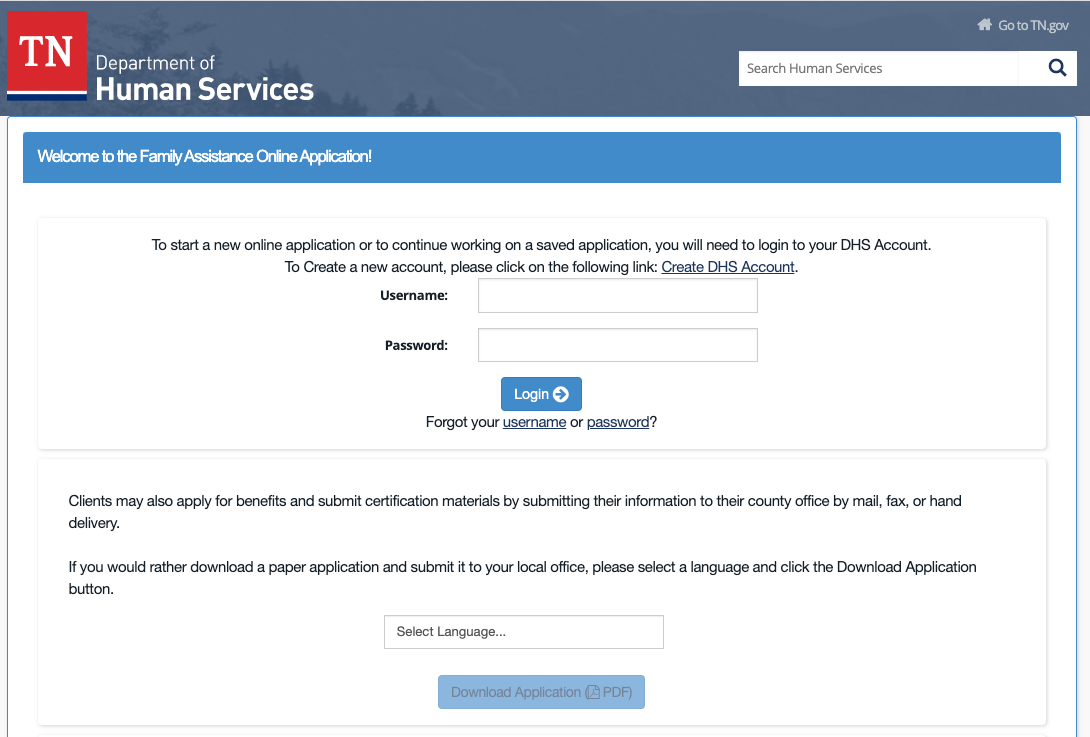The height and width of the screenshot is (737, 1090).
Task: Click the Username: field label
Action: point(414,296)
